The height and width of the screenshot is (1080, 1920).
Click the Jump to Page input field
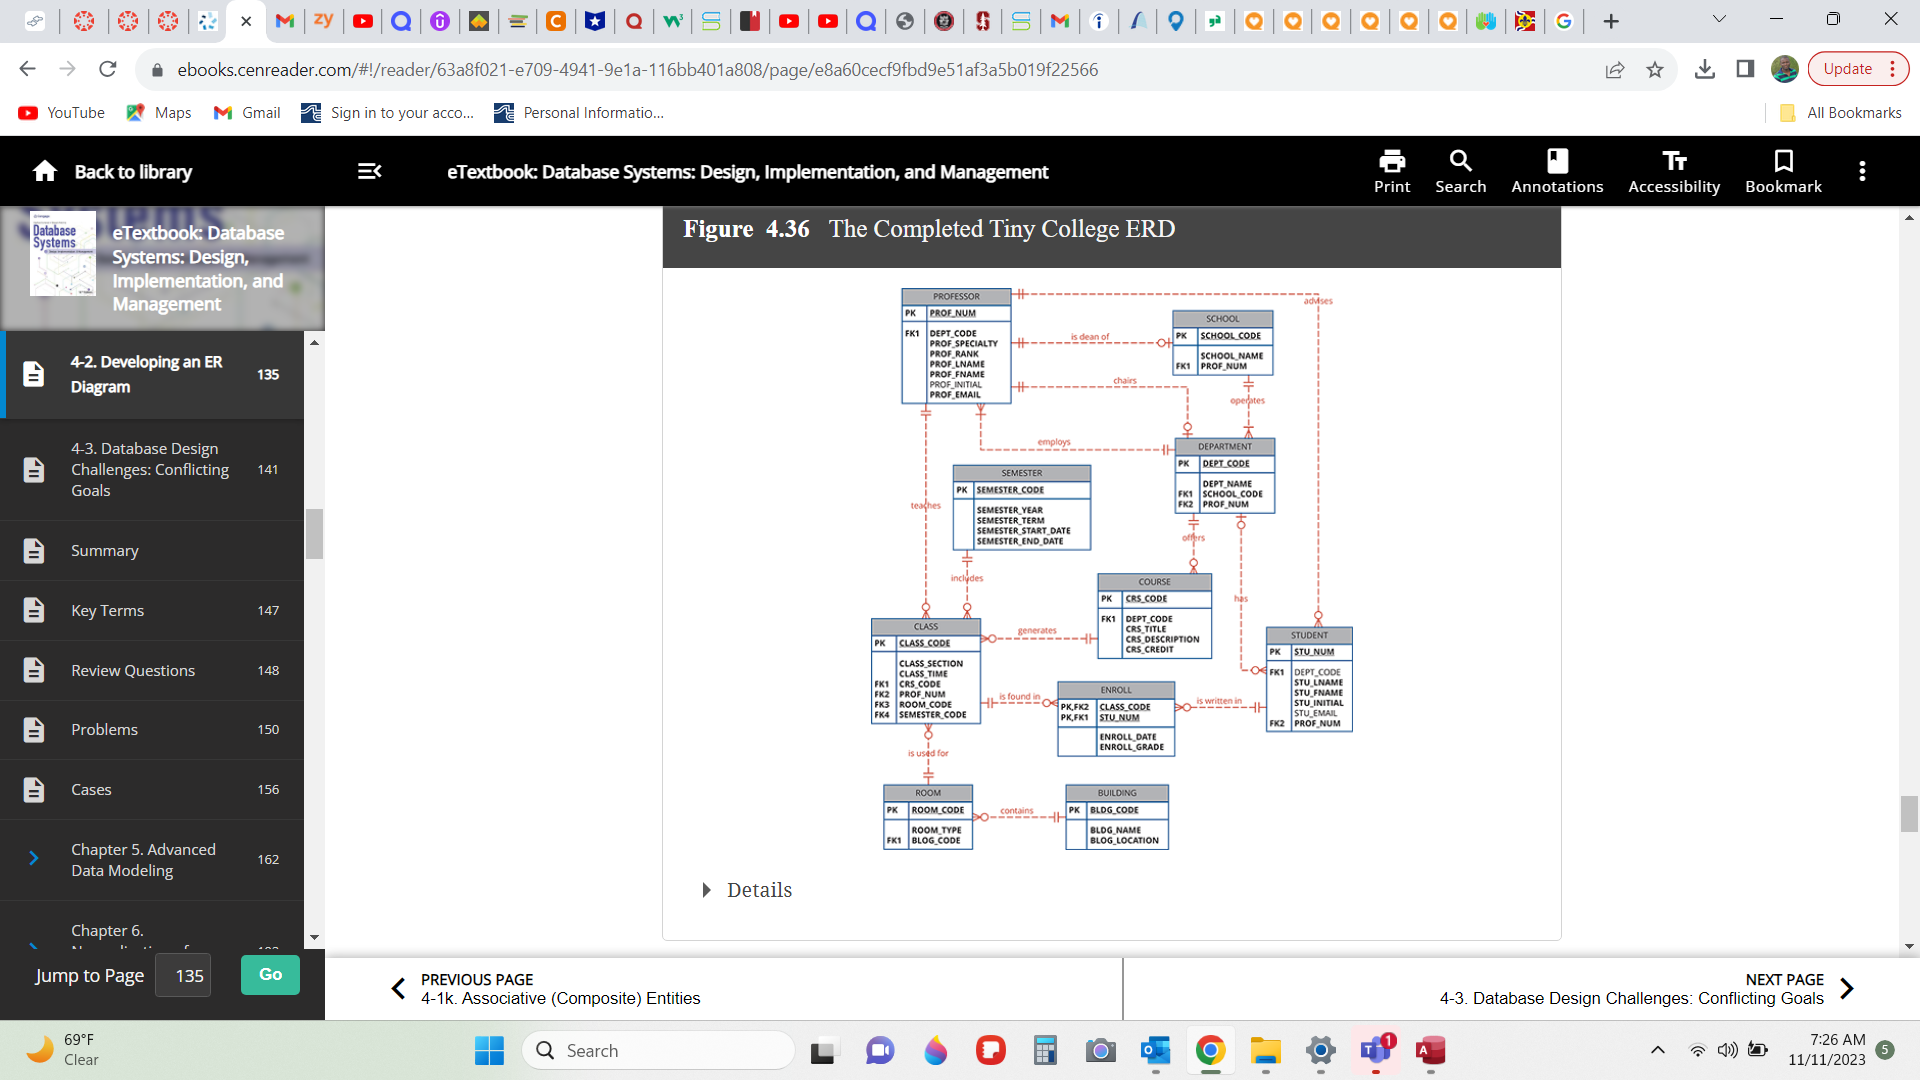click(183, 975)
